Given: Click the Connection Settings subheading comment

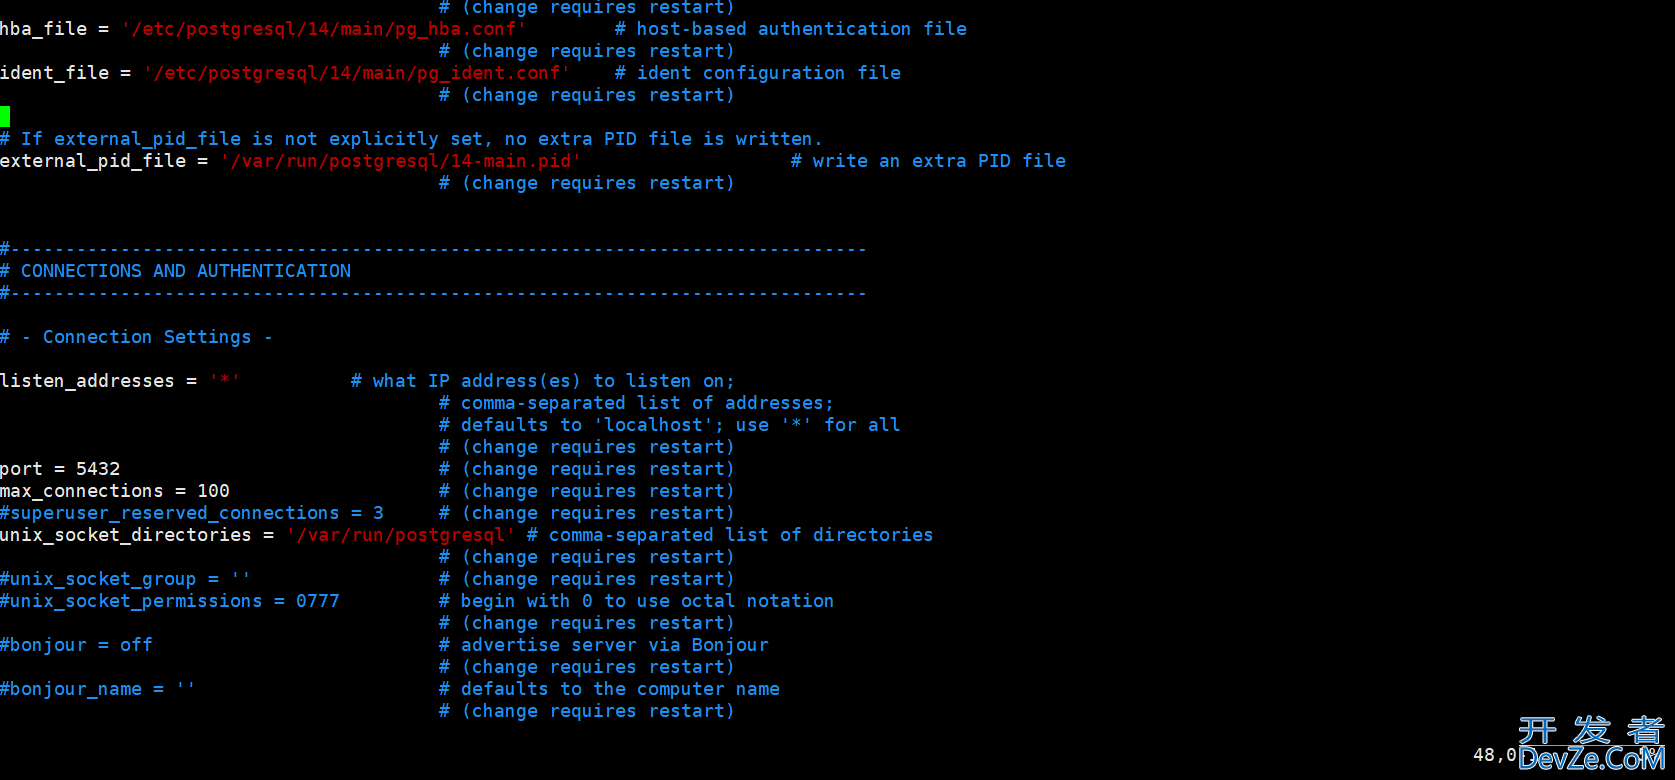Looking at the screenshot, I should [x=136, y=337].
